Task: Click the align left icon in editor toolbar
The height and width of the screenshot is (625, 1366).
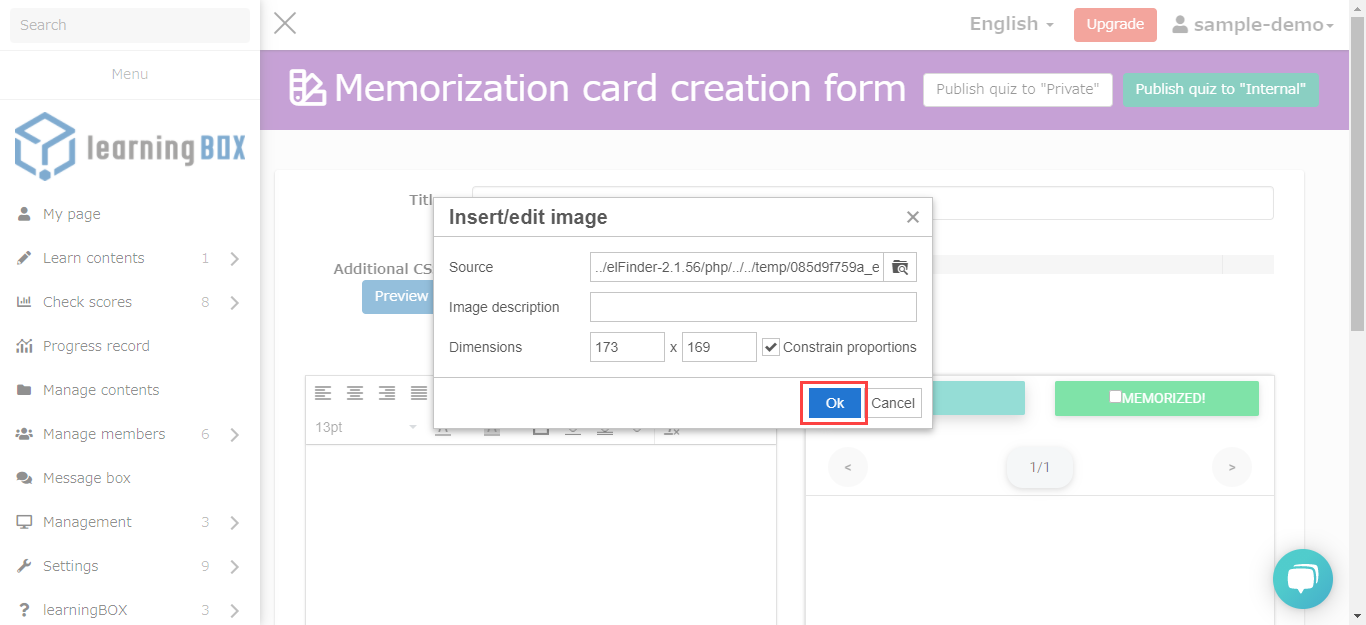Action: [323, 393]
